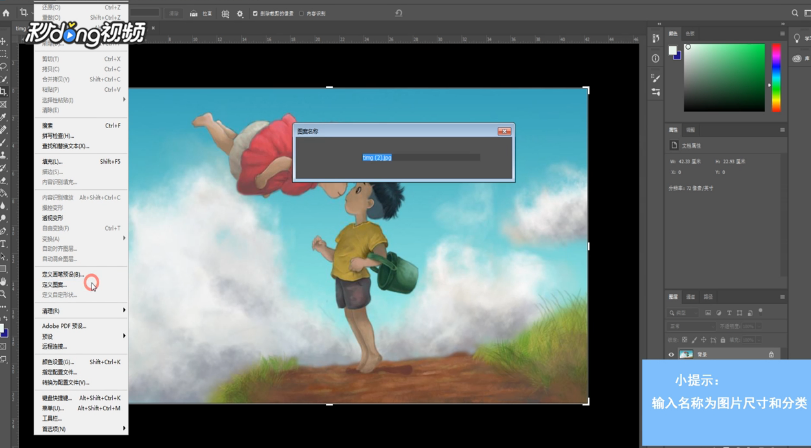Filter layers by type layers (T icon)
Screen dimensions: 811x448
(729, 312)
